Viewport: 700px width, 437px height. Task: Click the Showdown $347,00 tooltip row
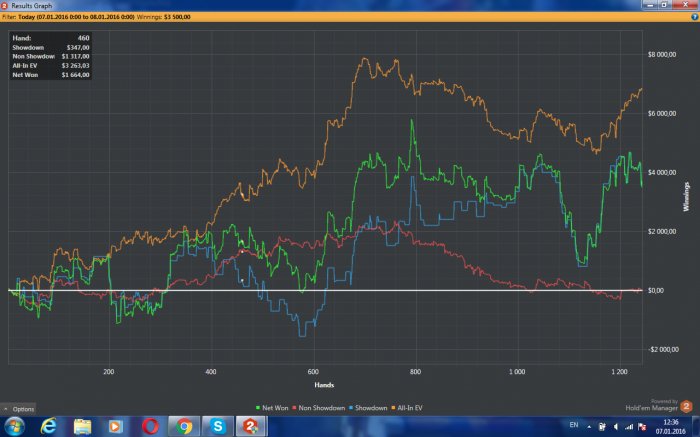pyautogui.click(x=51, y=47)
